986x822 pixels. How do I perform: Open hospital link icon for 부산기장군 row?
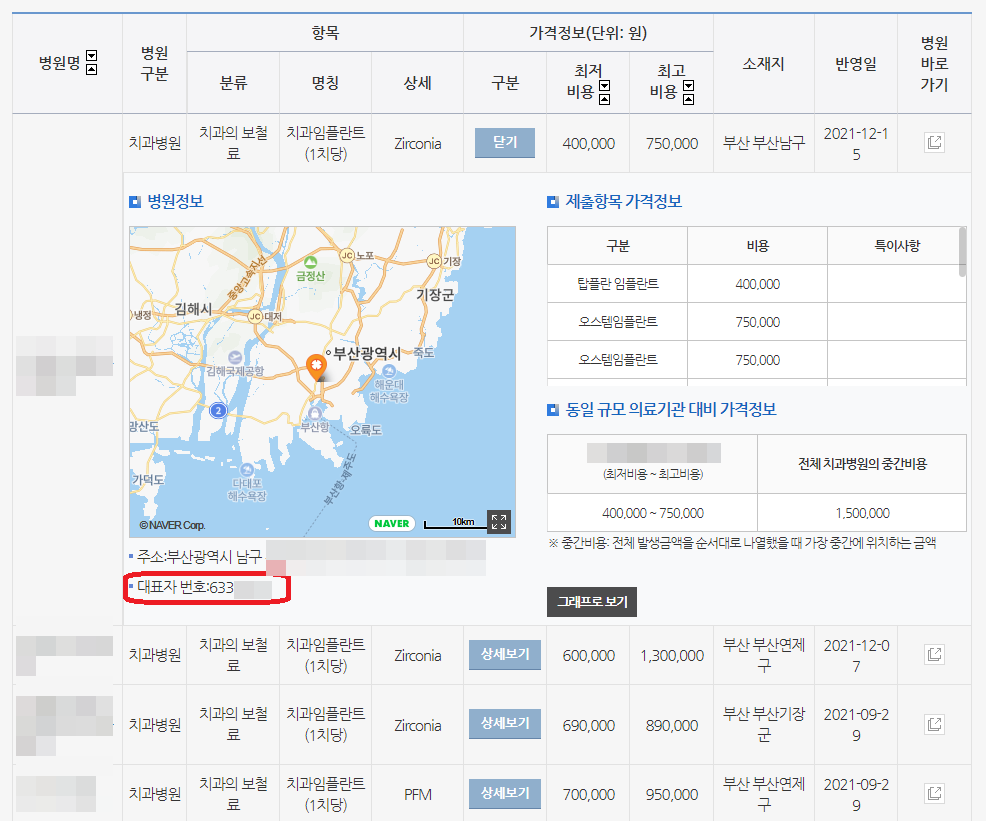[934, 724]
